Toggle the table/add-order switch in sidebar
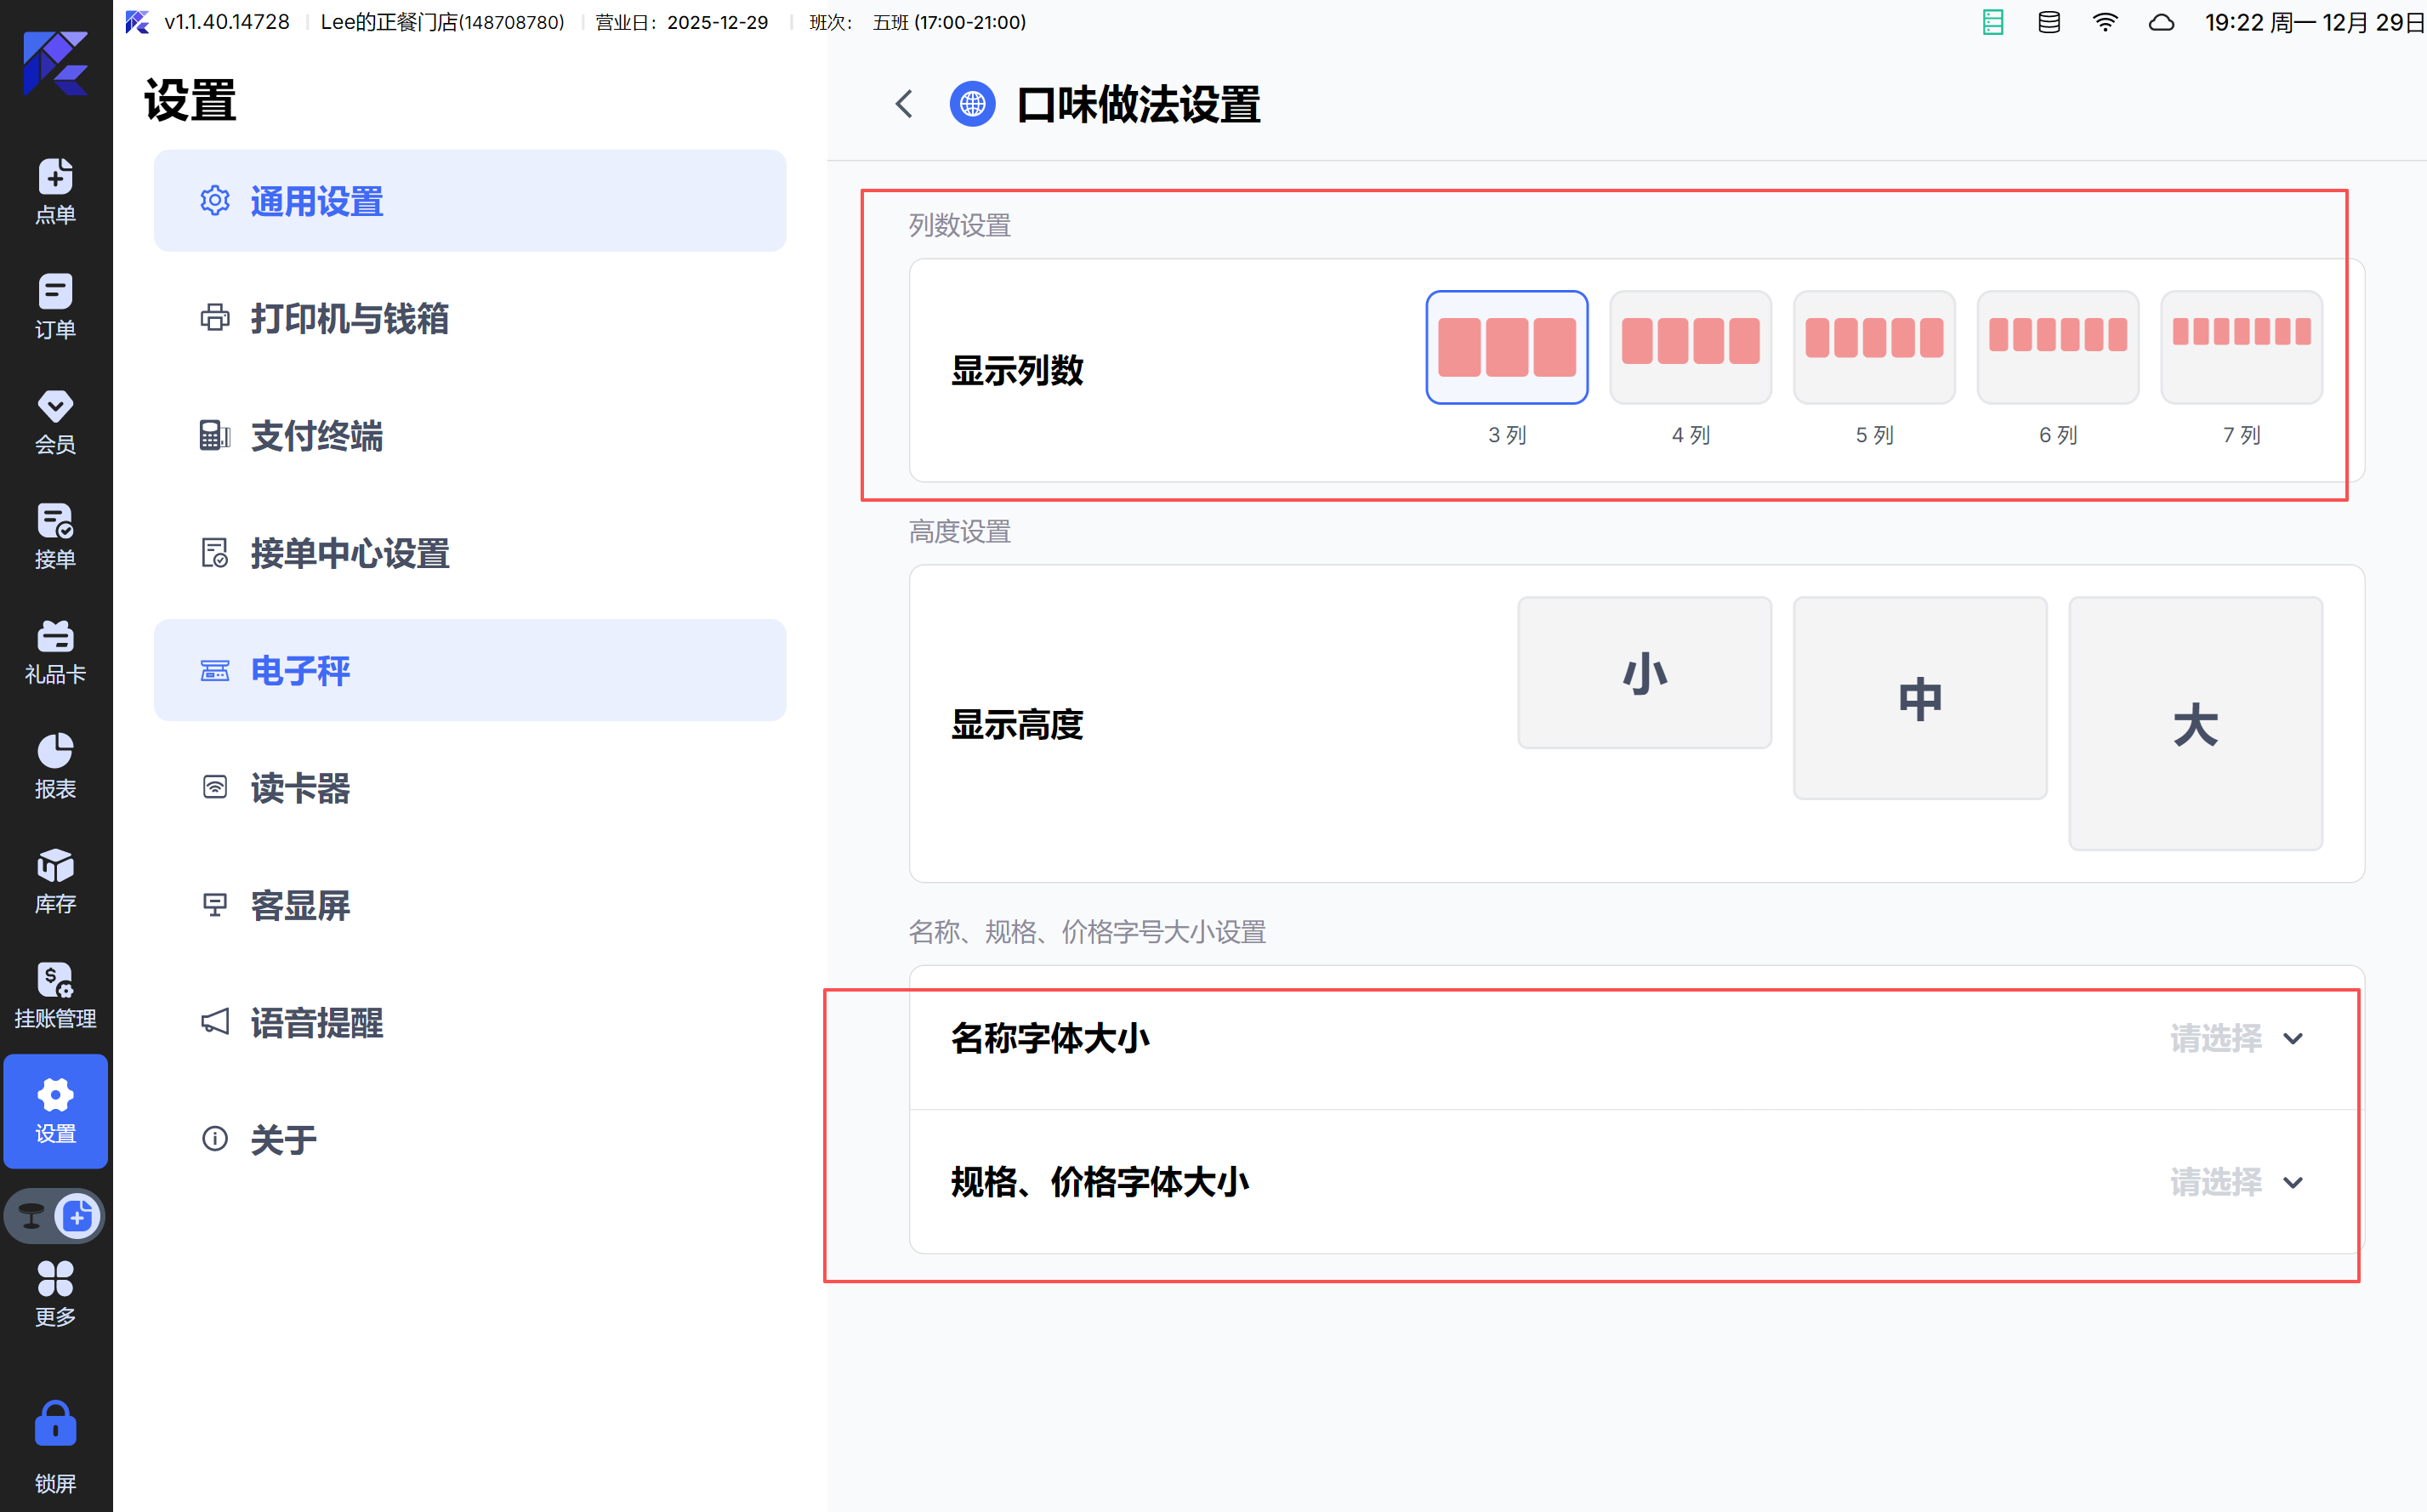The height and width of the screenshot is (1512, 2427). tap(55, 1215)
